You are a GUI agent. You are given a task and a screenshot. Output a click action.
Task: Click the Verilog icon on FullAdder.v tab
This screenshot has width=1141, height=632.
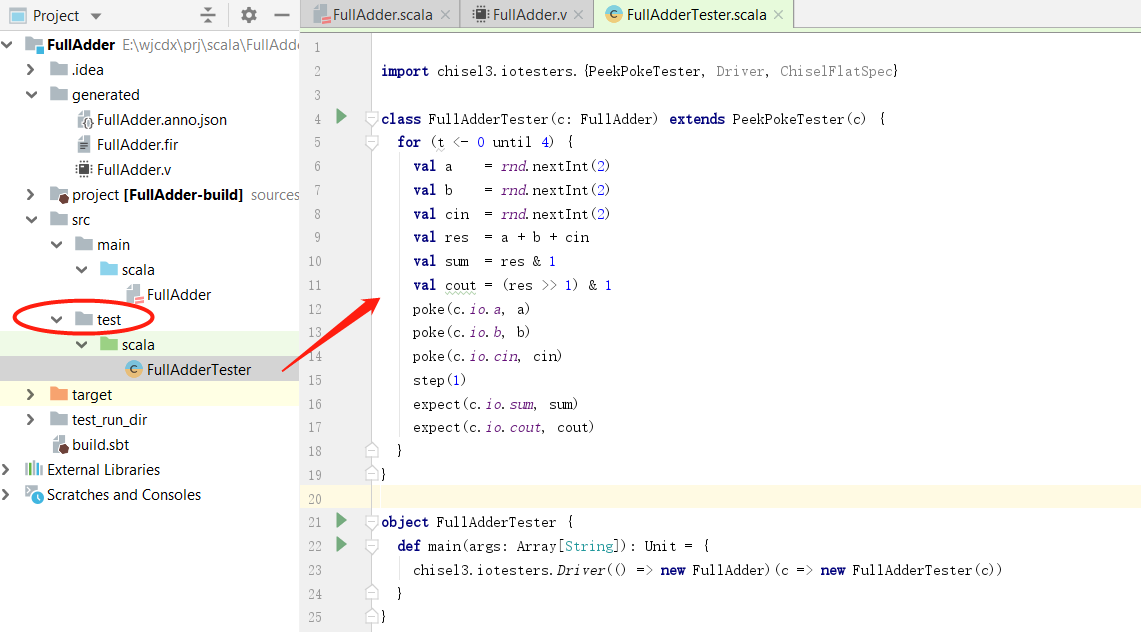[480, 15]
